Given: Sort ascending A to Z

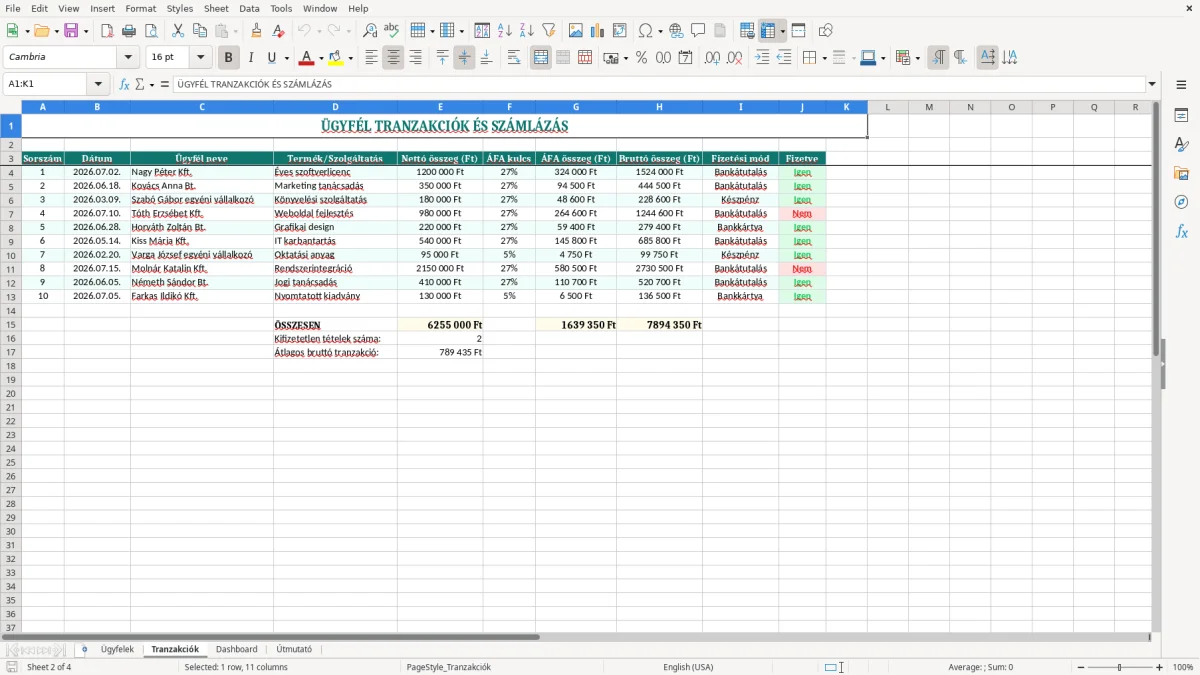Looking at the screenshot, I should tap(505, 31).
